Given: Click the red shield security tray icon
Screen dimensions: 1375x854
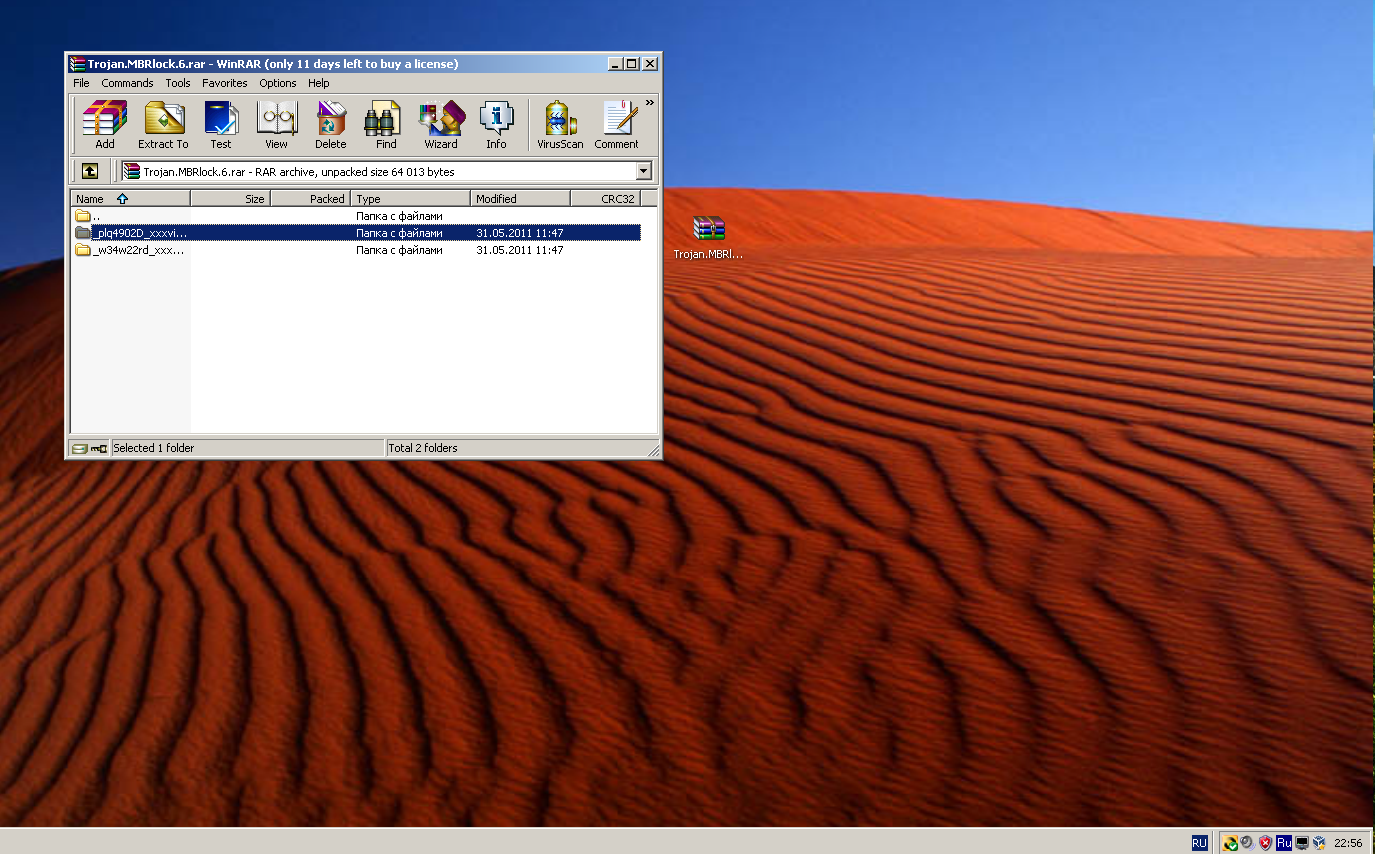Looking at the screenshot, I should click(1265, 843).
